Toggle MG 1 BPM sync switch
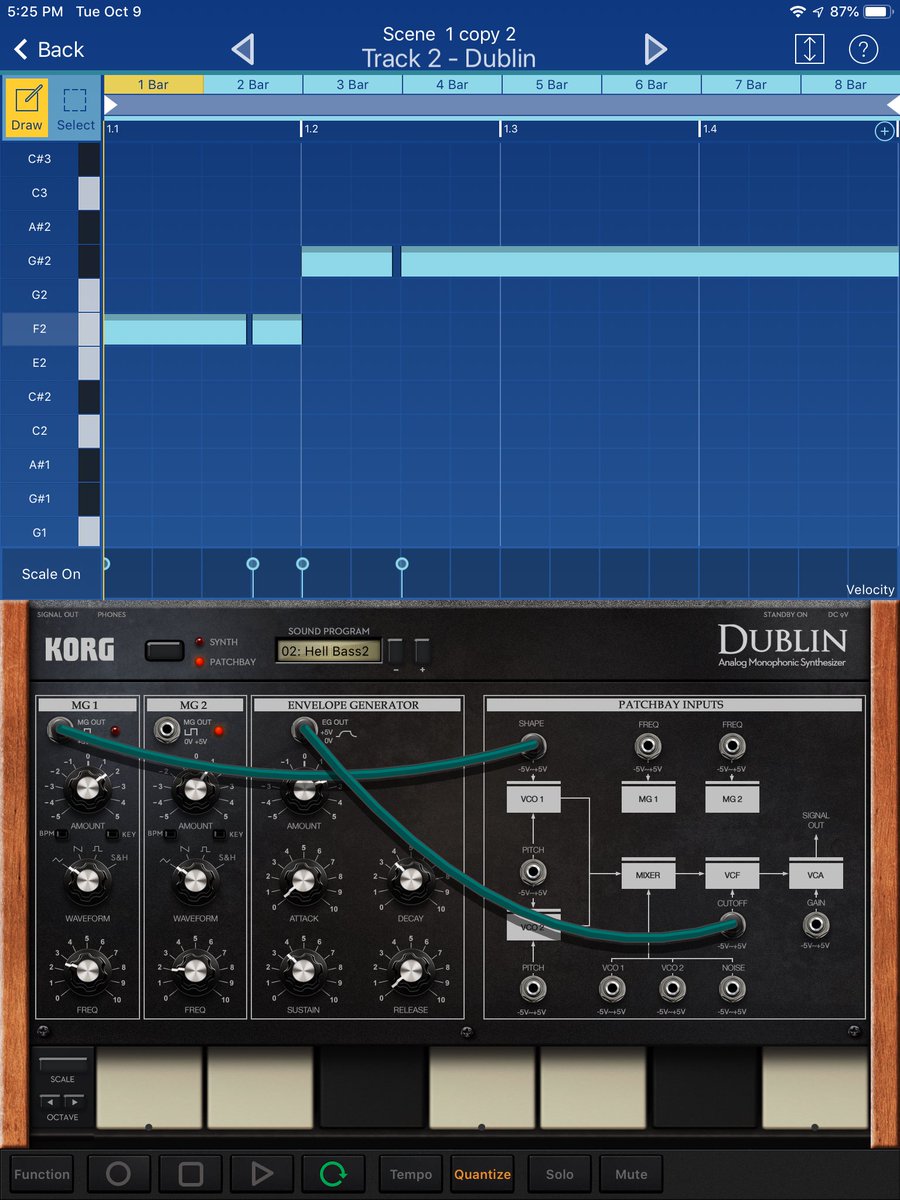This screenshot has height=1200, width=900. coord(61,834)
